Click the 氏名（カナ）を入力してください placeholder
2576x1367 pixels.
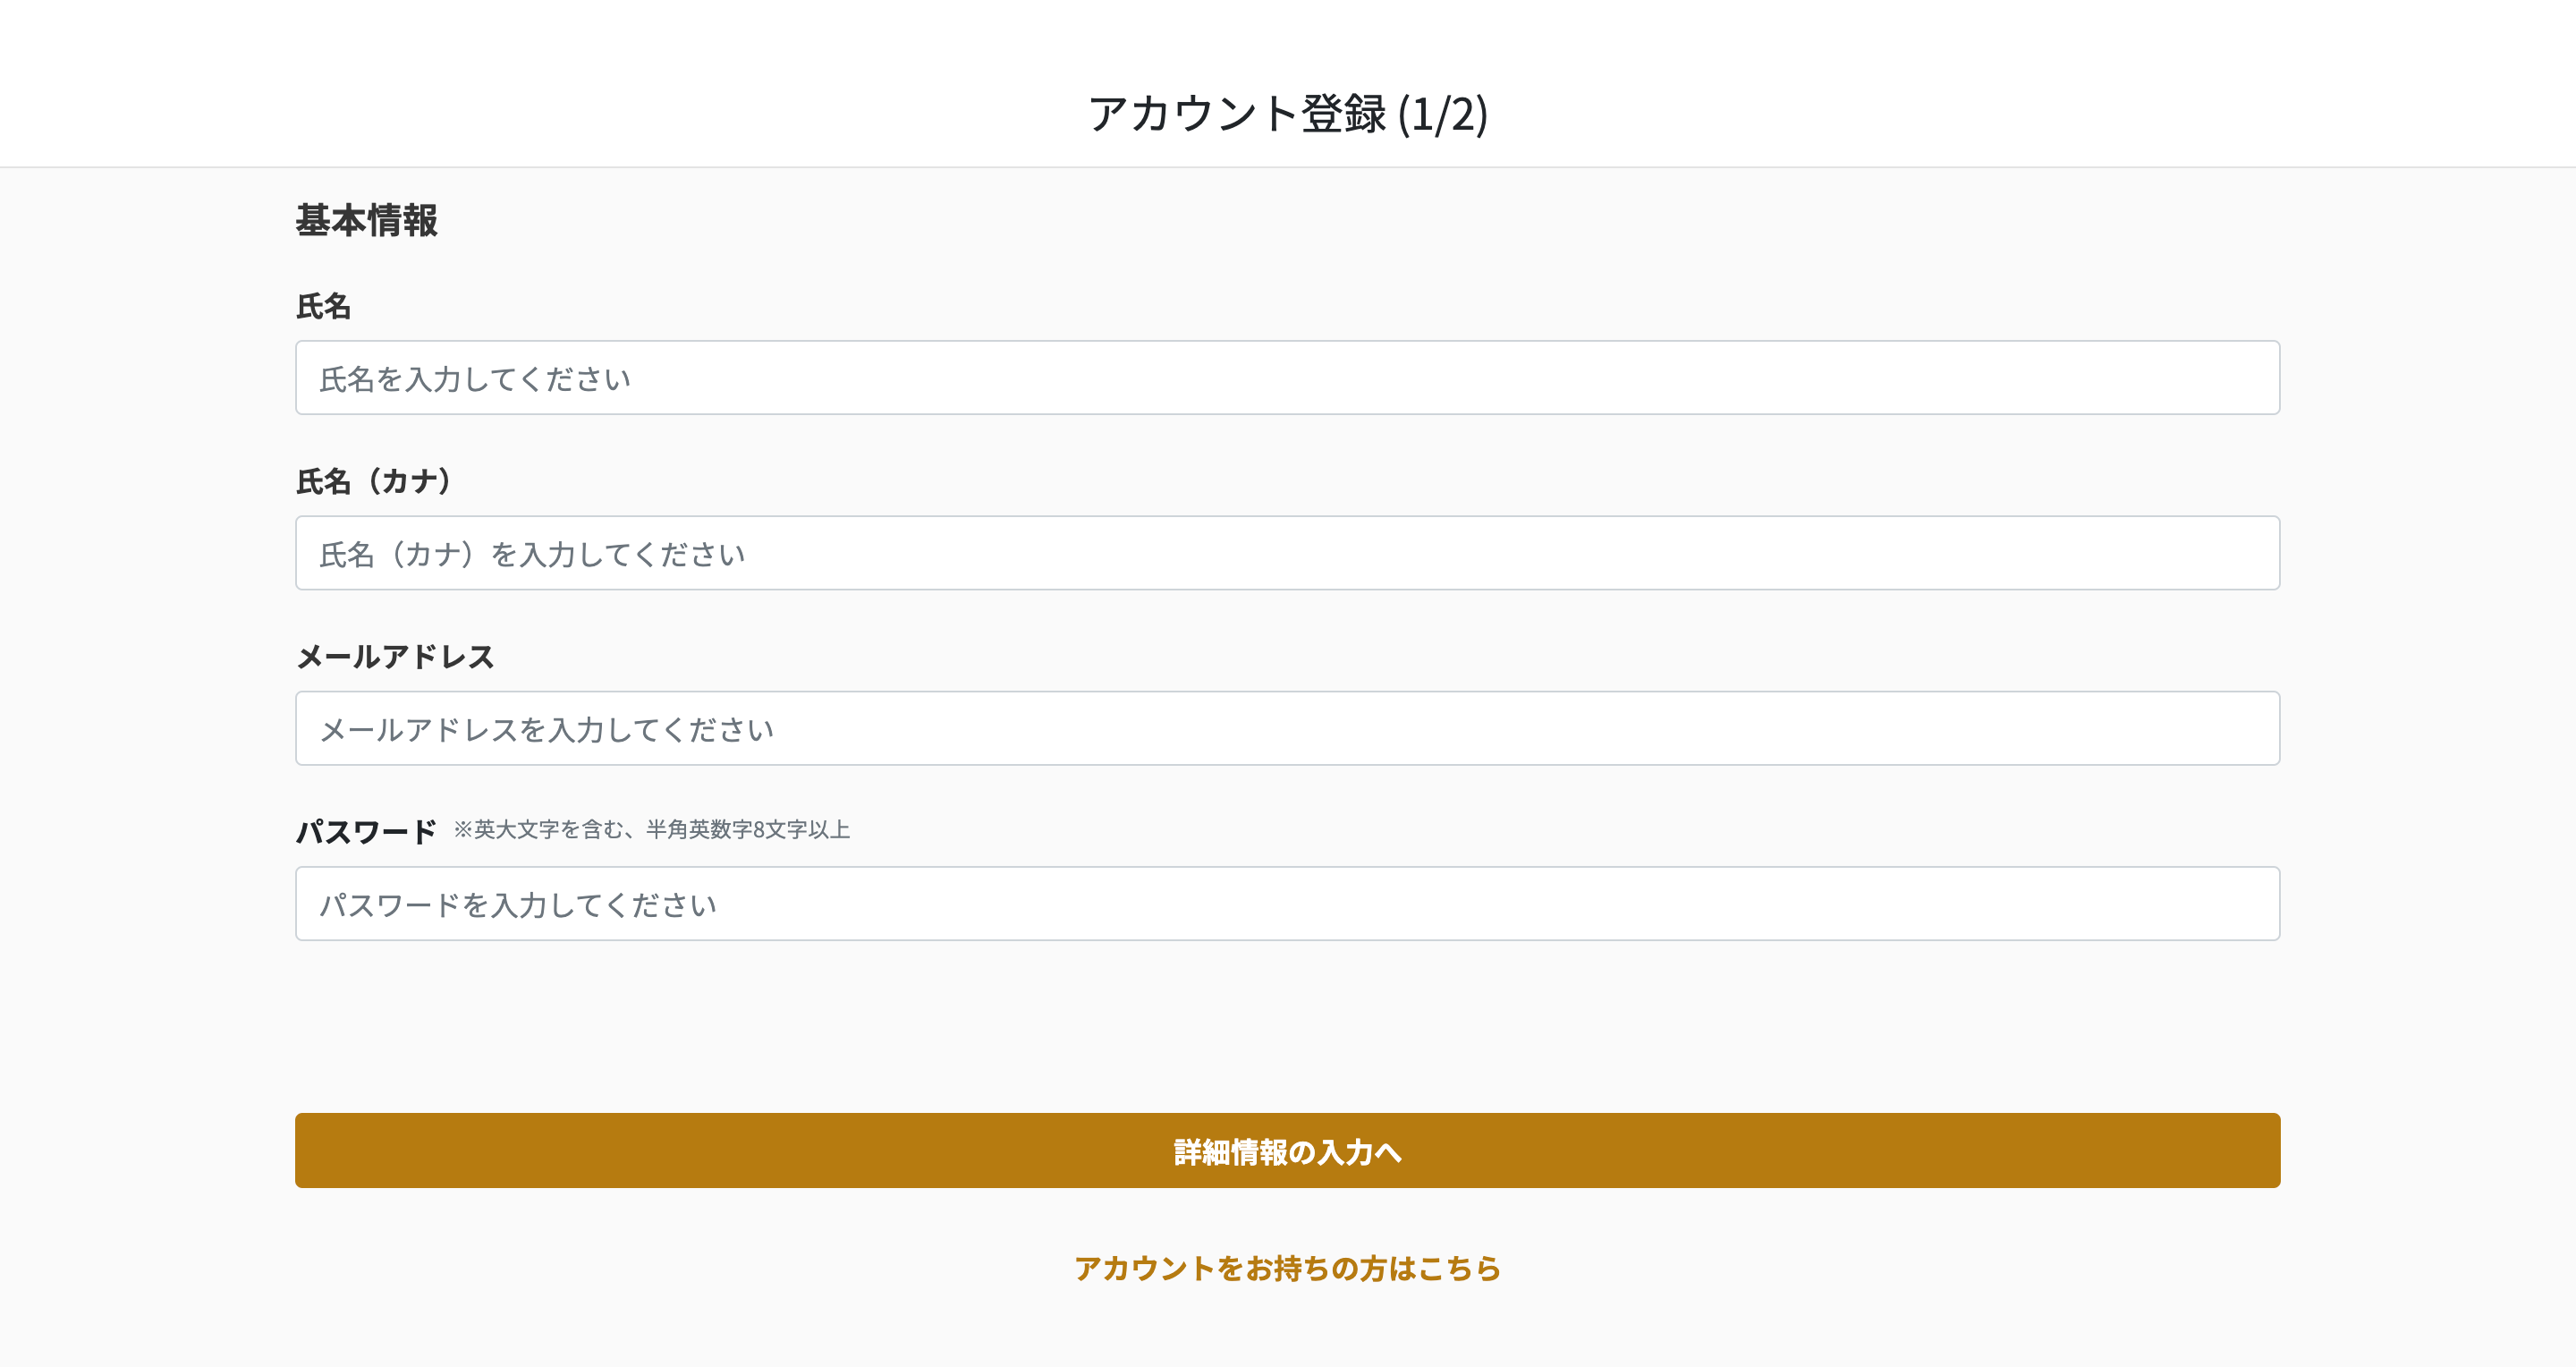coord(532,554)
